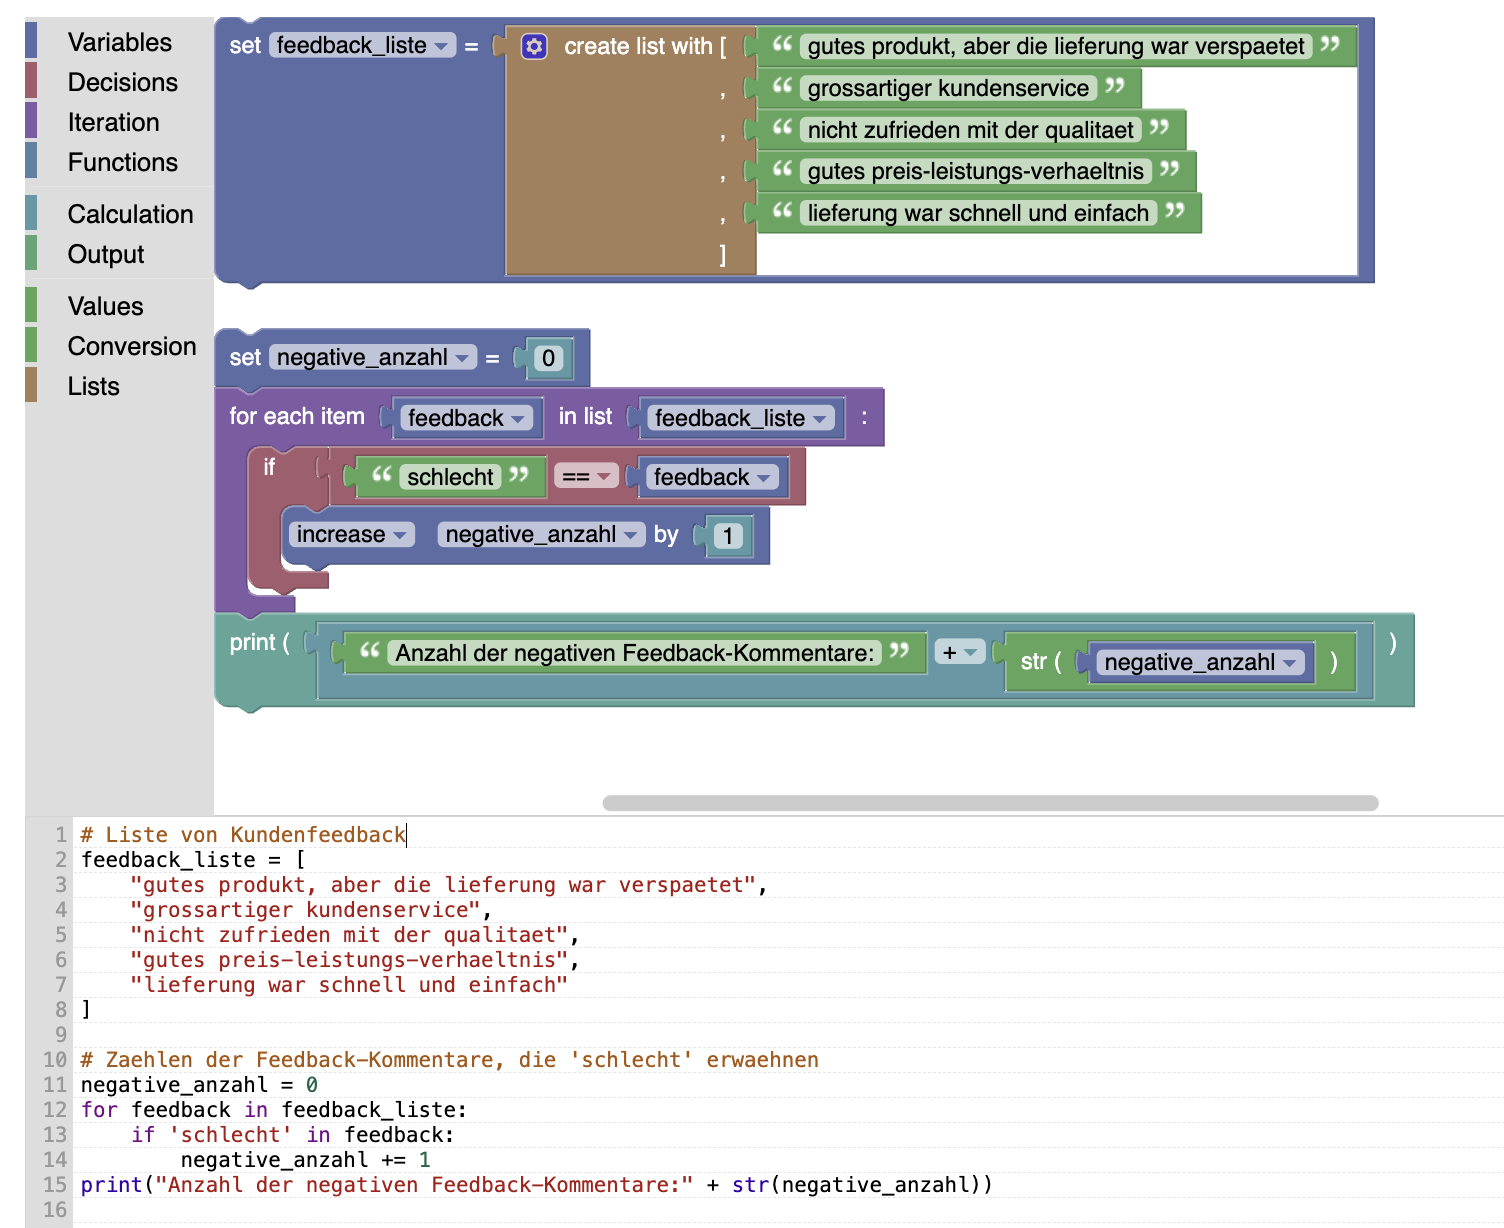
Task: Click the gear icon on create list block
Action: tap(534, 47)
